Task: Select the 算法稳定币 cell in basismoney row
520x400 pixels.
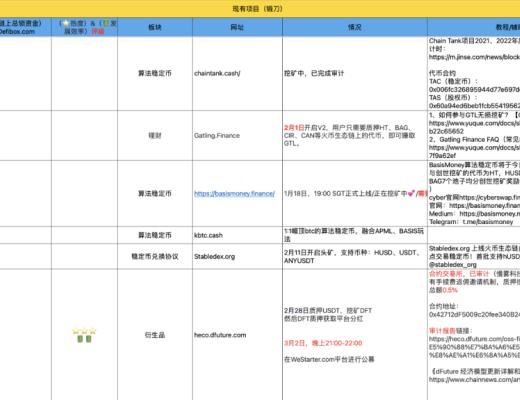Action: 155,194
